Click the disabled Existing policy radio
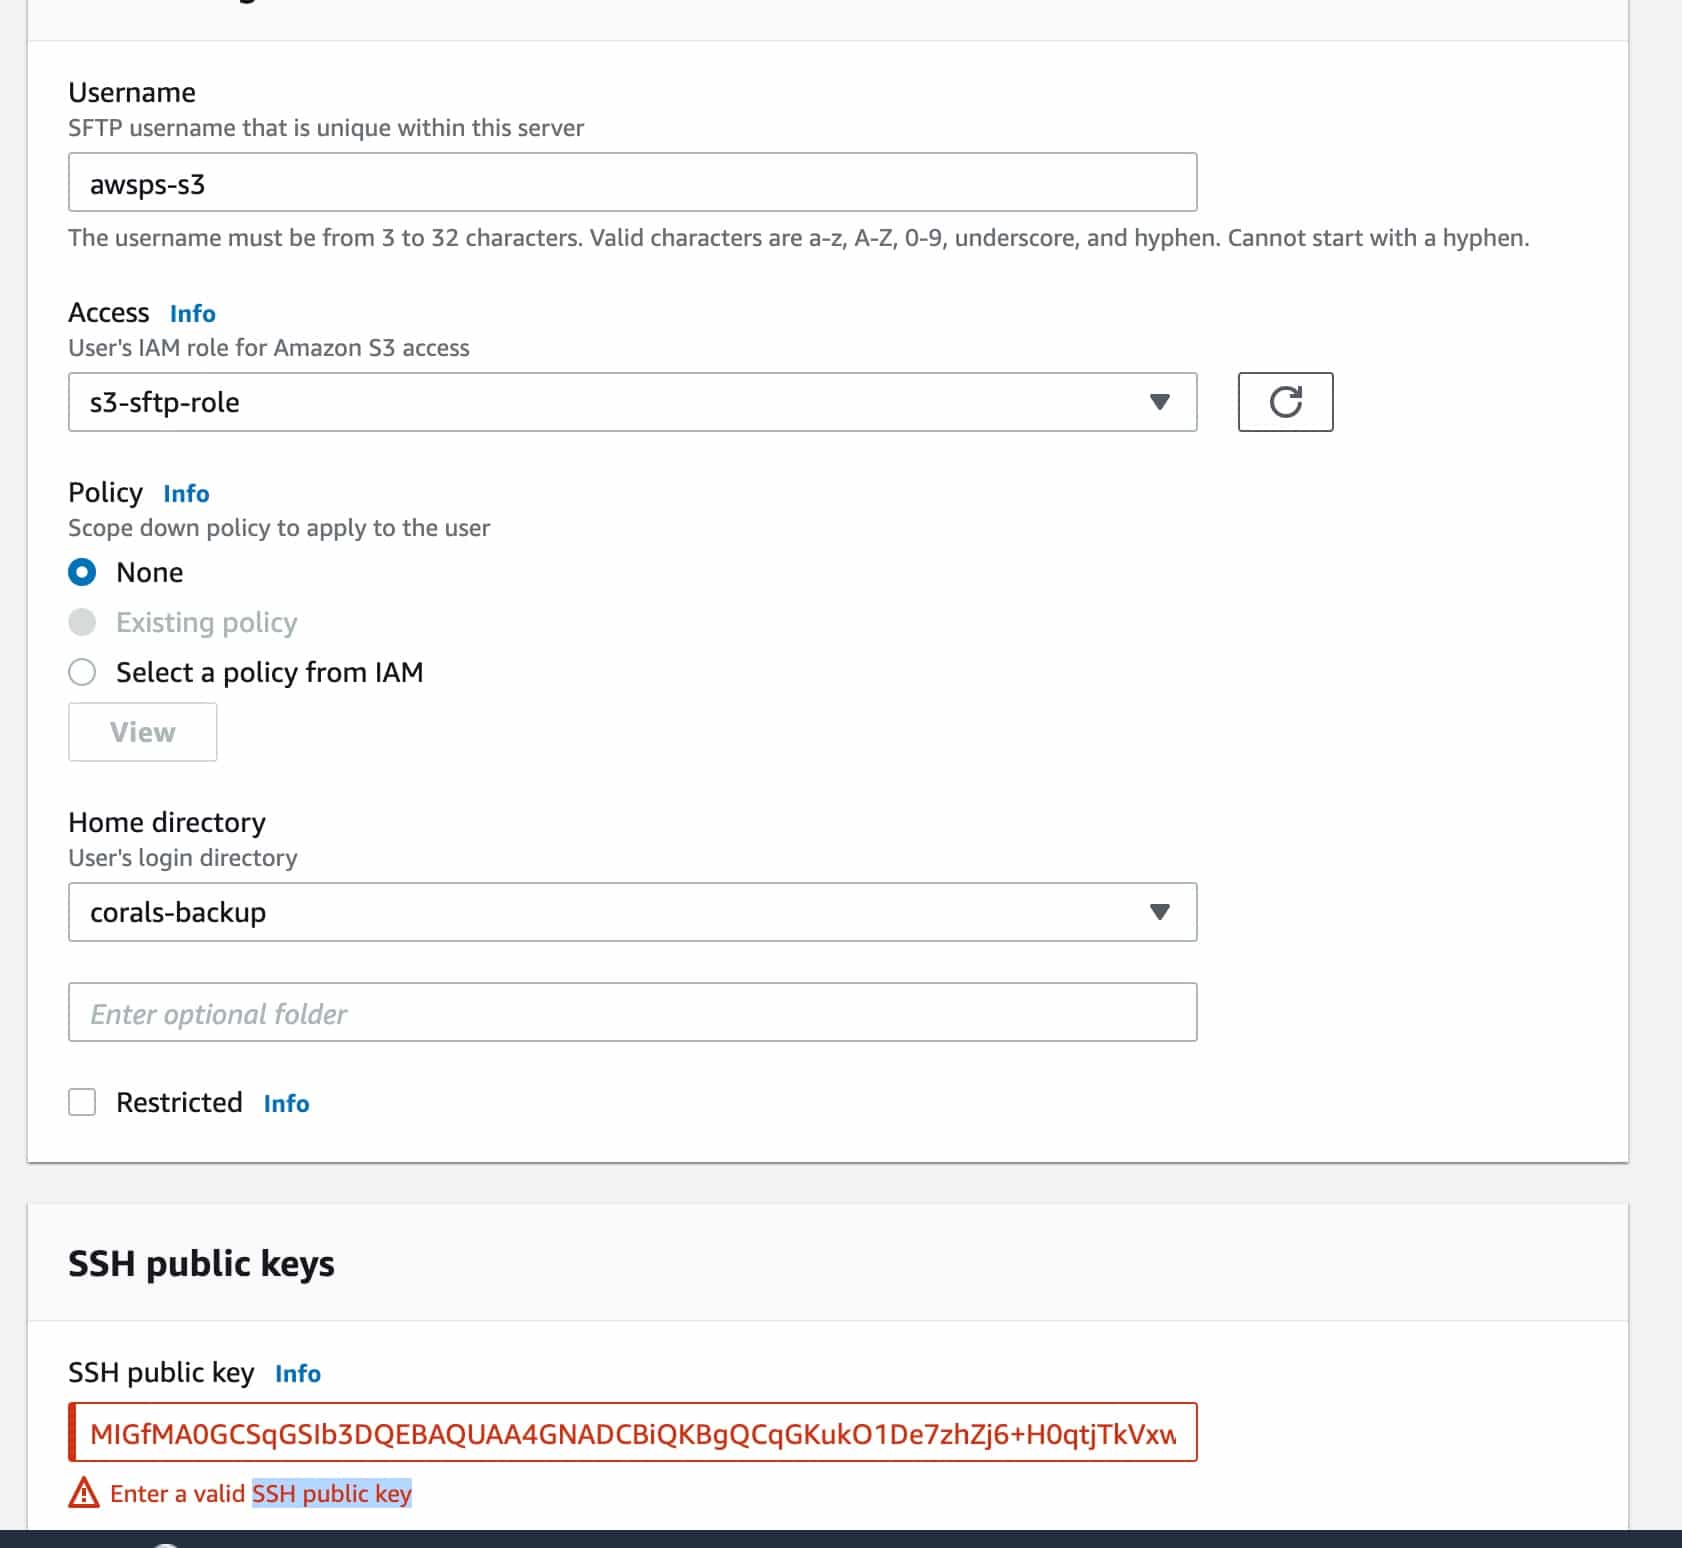Viewport: 1682px width, 1548px height. pos(82,622)
